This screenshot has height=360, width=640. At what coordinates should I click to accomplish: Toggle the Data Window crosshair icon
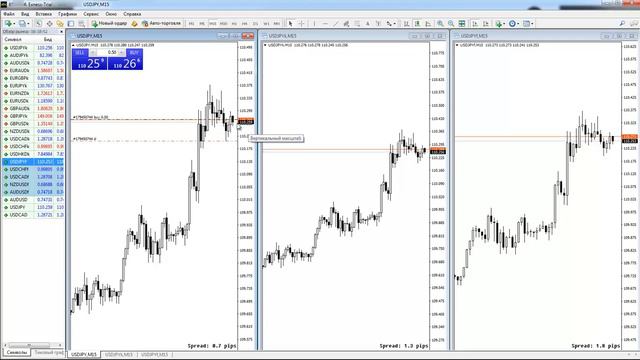(49, 24)
